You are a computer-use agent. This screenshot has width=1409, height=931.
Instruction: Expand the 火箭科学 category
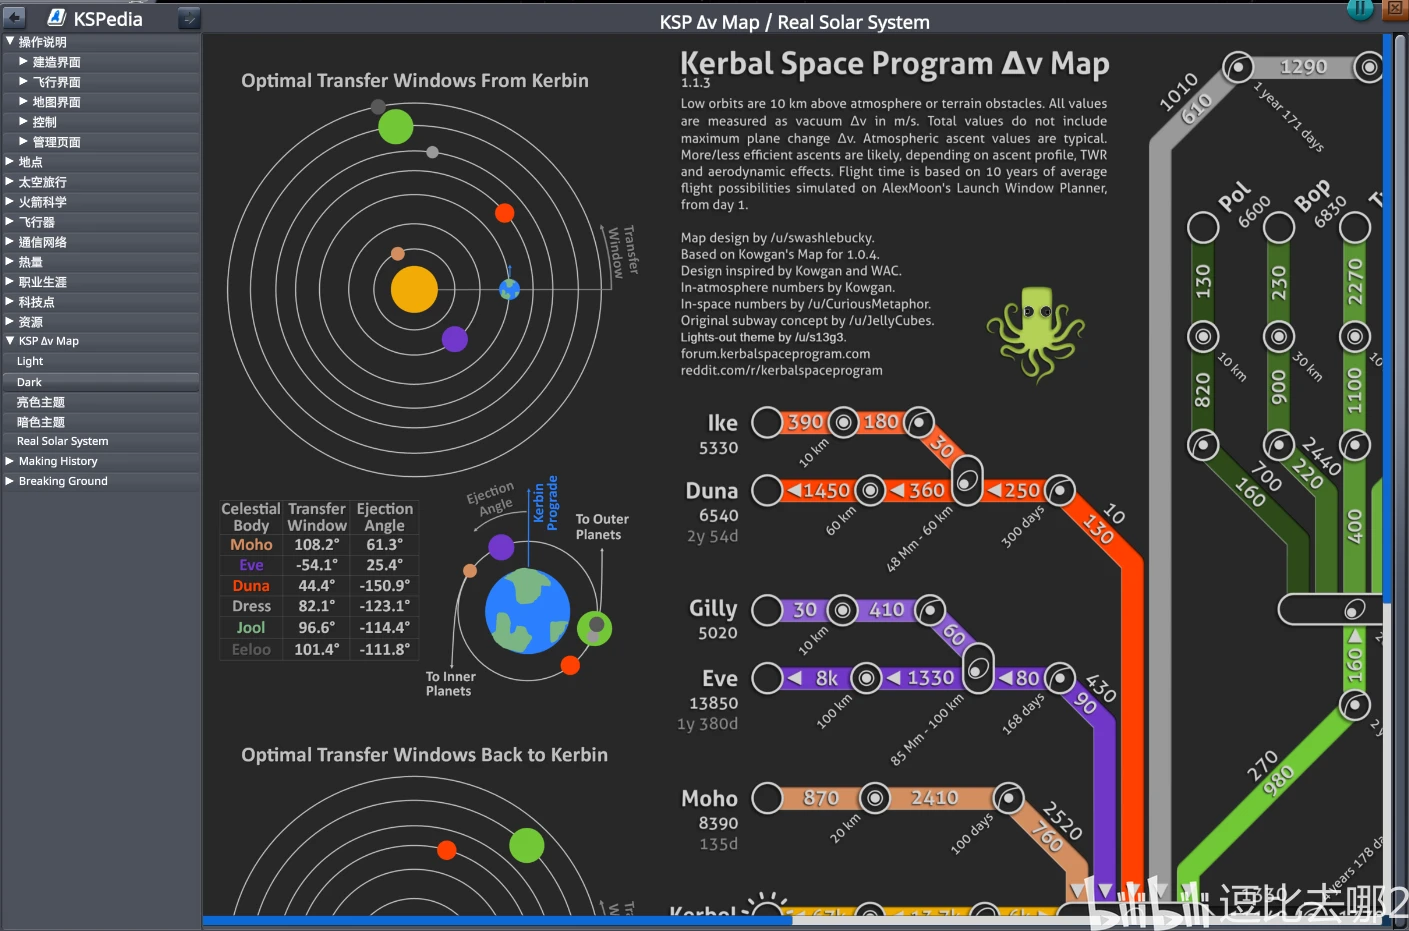pyautogui.click(x=101, y=202)
